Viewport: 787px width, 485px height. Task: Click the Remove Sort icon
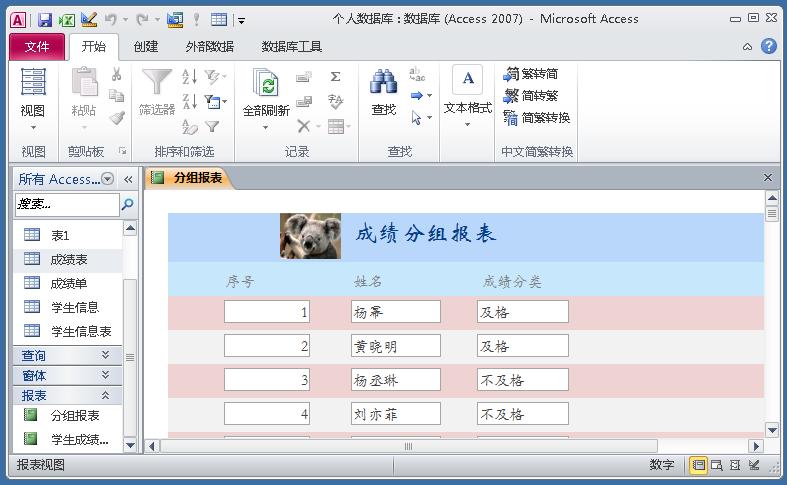coord(190,126)
